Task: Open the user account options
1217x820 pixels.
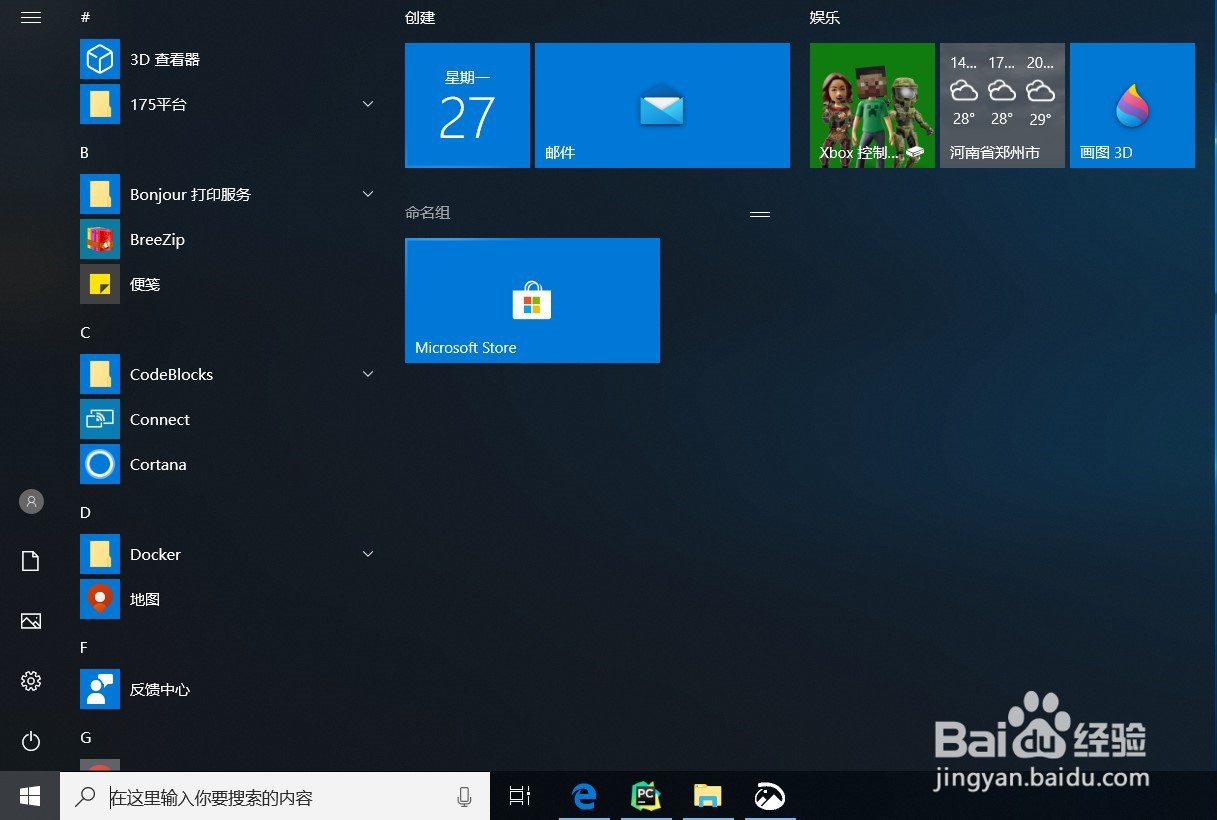Action: (30, 501)
